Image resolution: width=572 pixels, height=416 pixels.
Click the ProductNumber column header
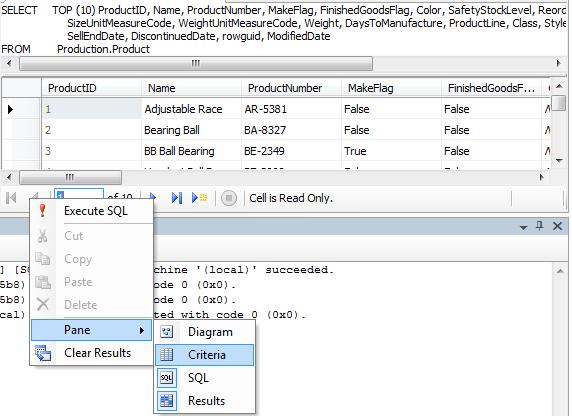coord(291,88)
